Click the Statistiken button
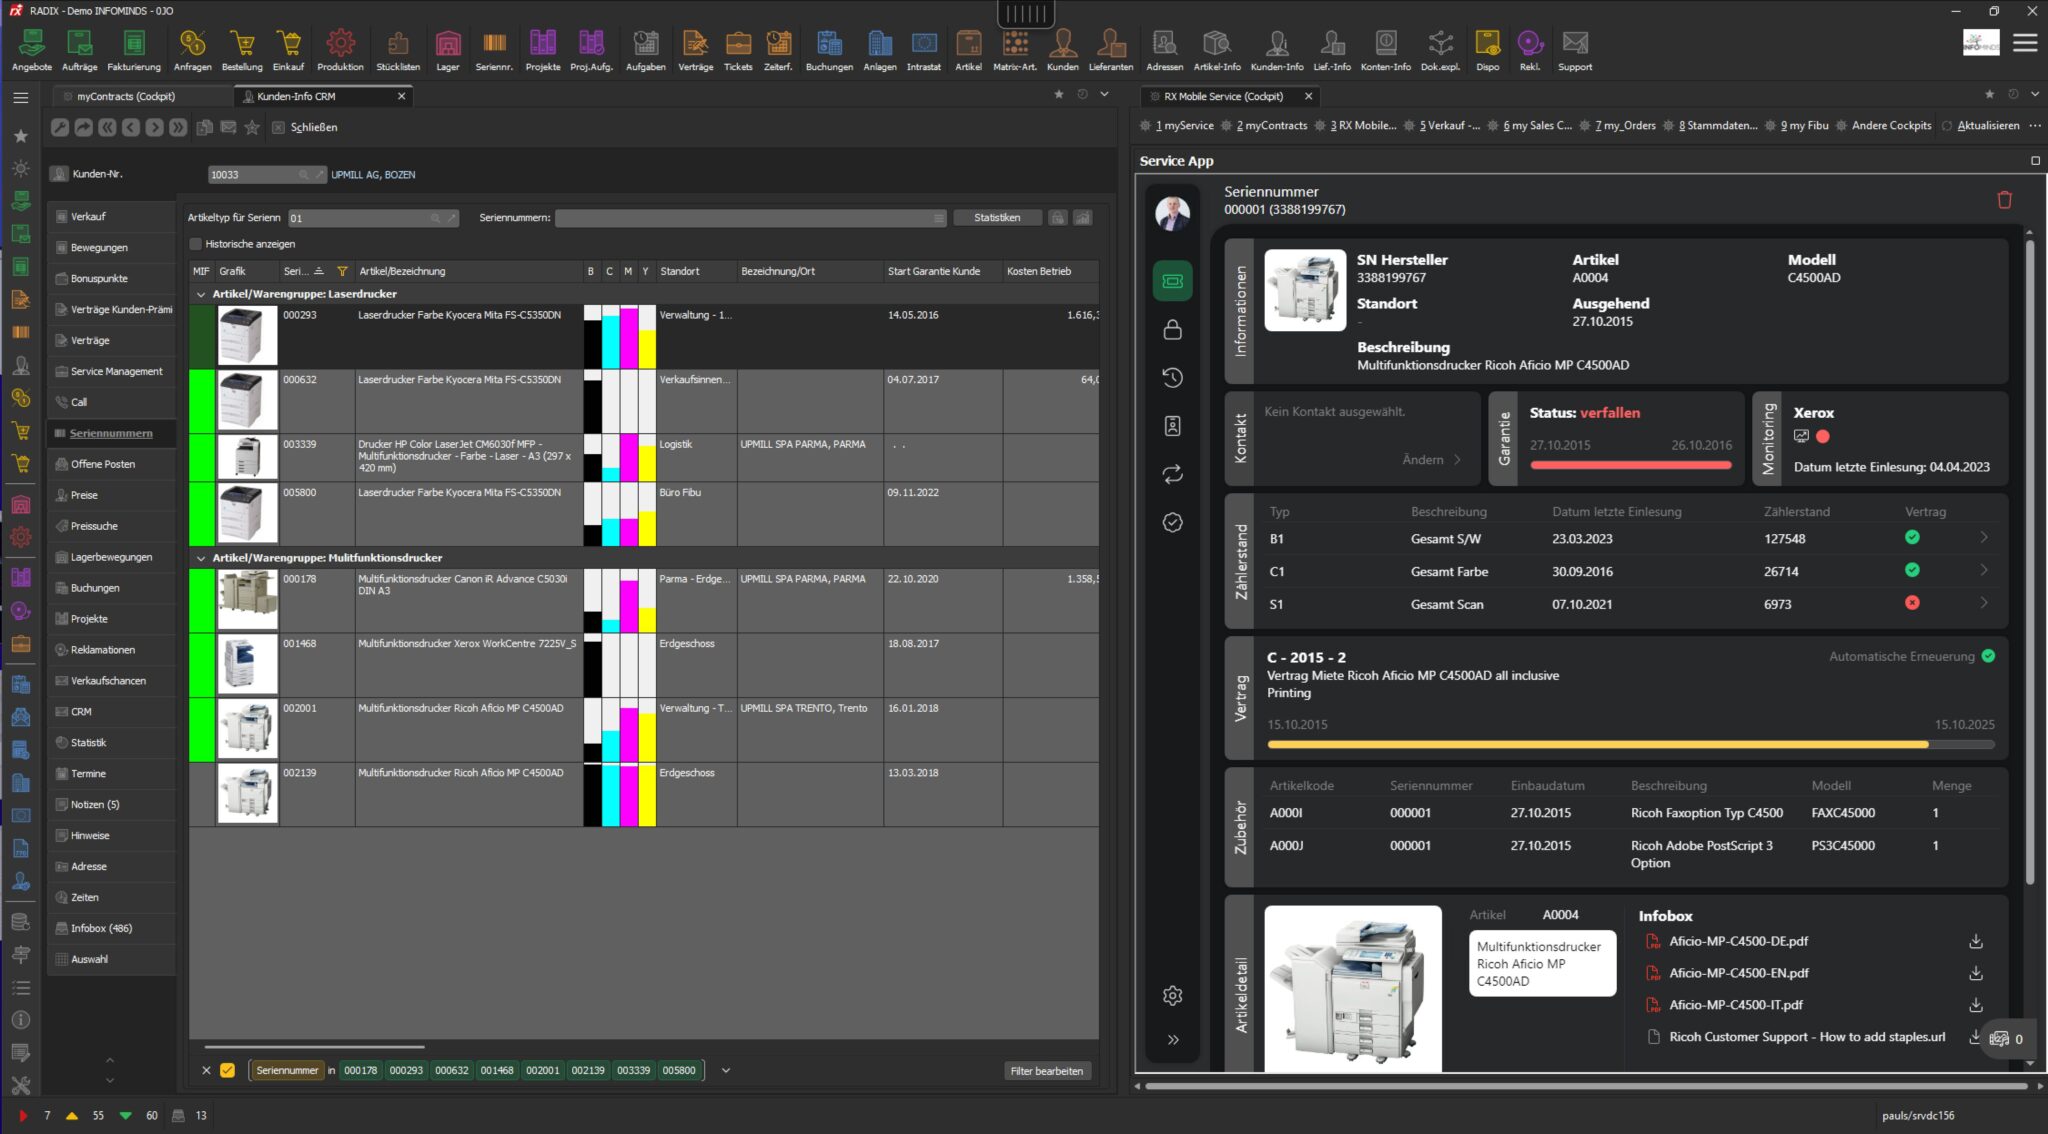Image resolution: width=2048 pixels, height=1134 pixels. [996, 217]
